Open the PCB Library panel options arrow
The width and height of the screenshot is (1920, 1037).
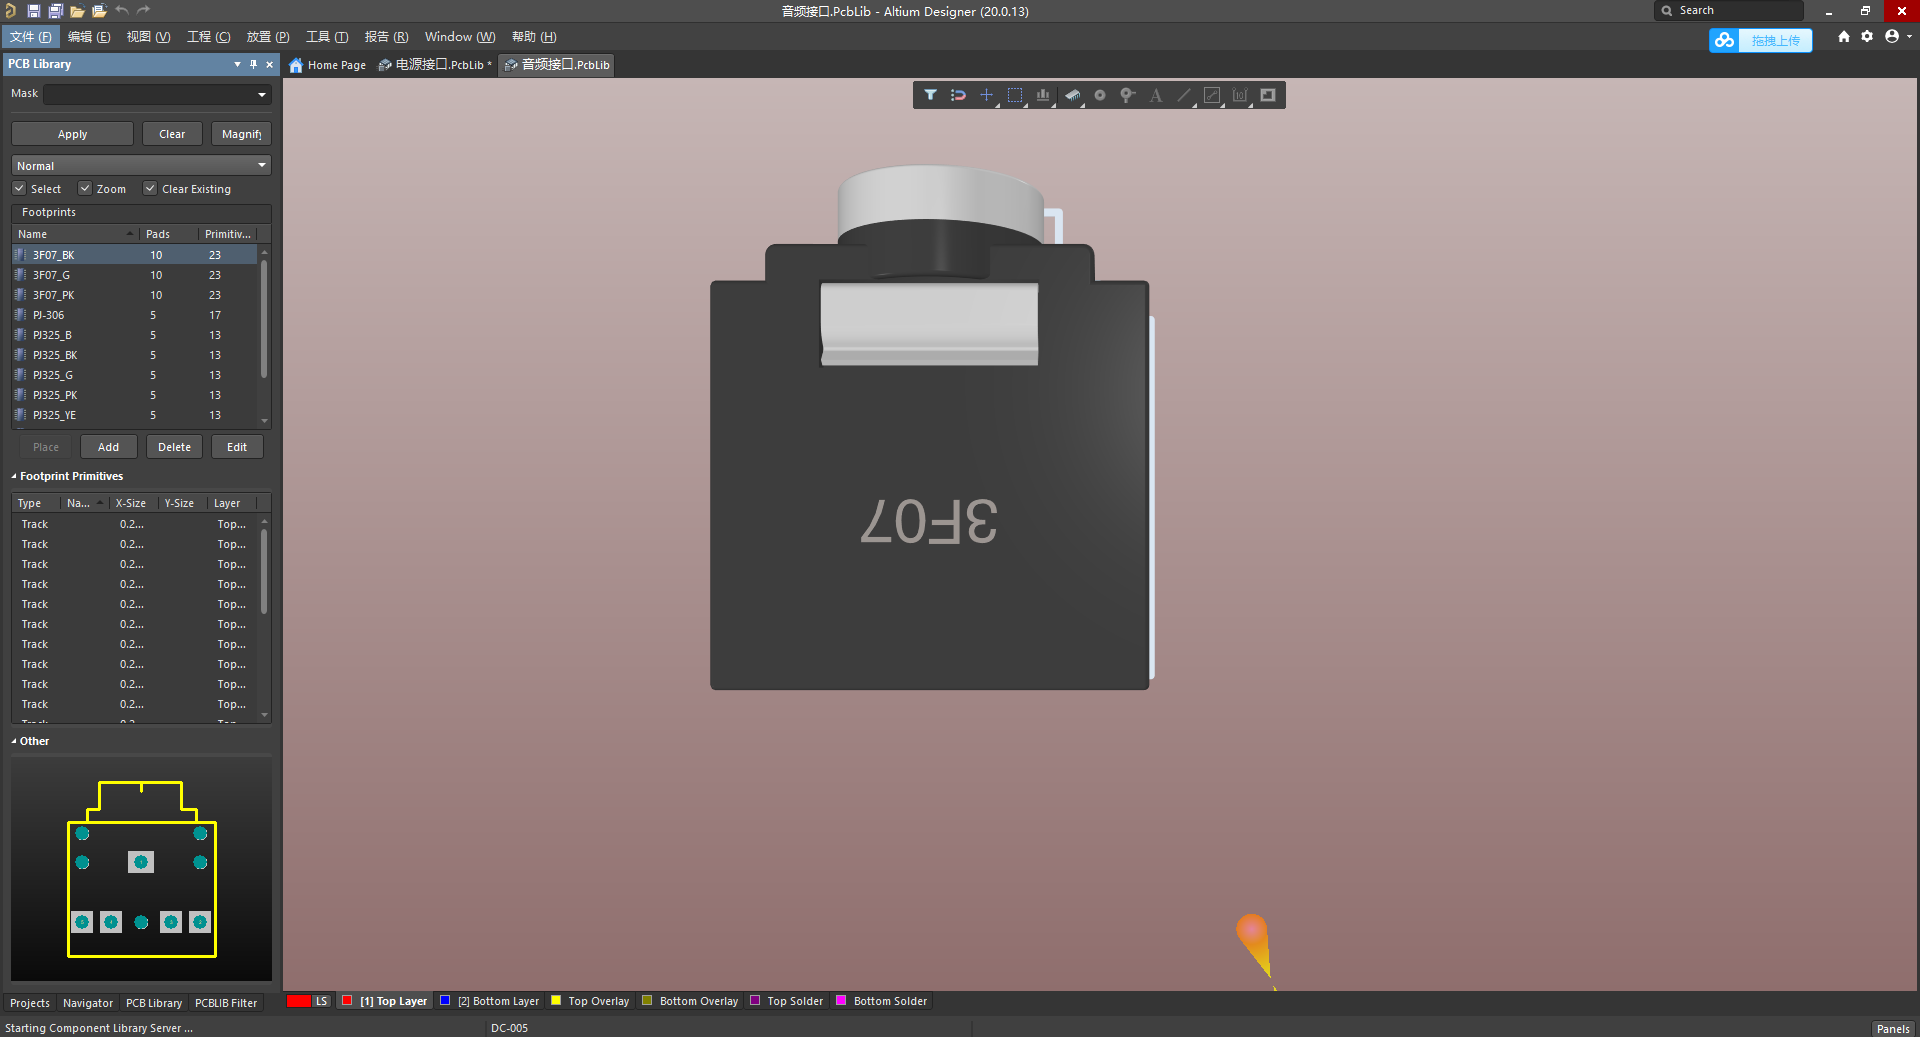point(237,64)
